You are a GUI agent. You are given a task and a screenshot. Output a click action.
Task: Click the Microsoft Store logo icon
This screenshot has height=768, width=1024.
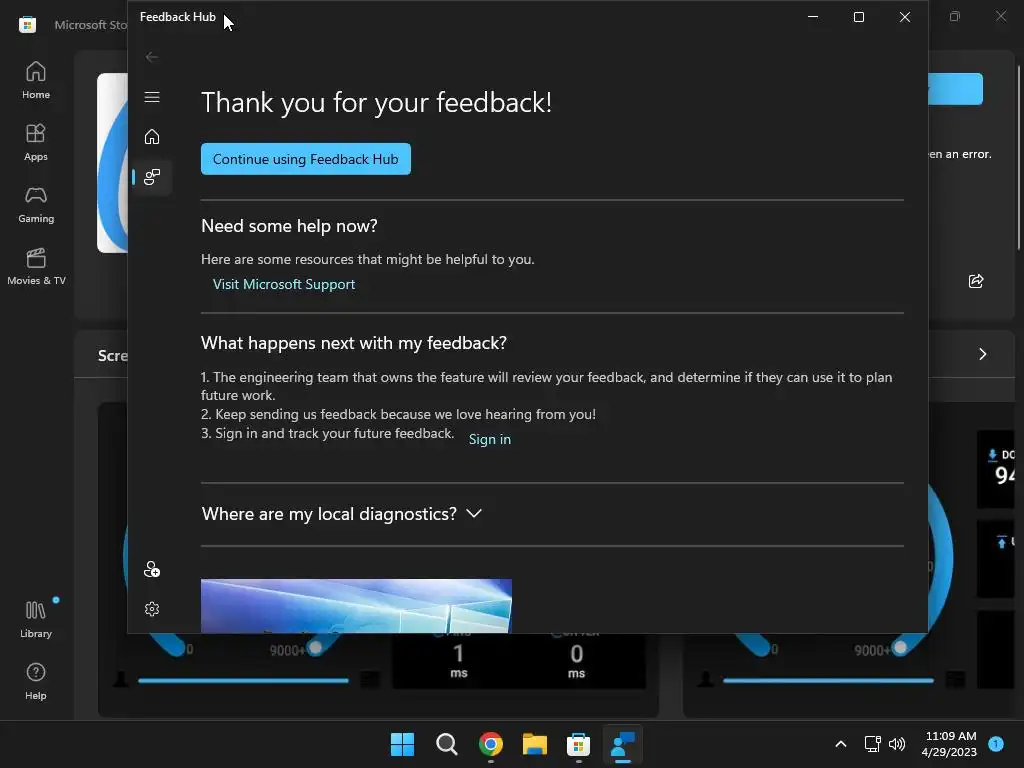[27, 25]
